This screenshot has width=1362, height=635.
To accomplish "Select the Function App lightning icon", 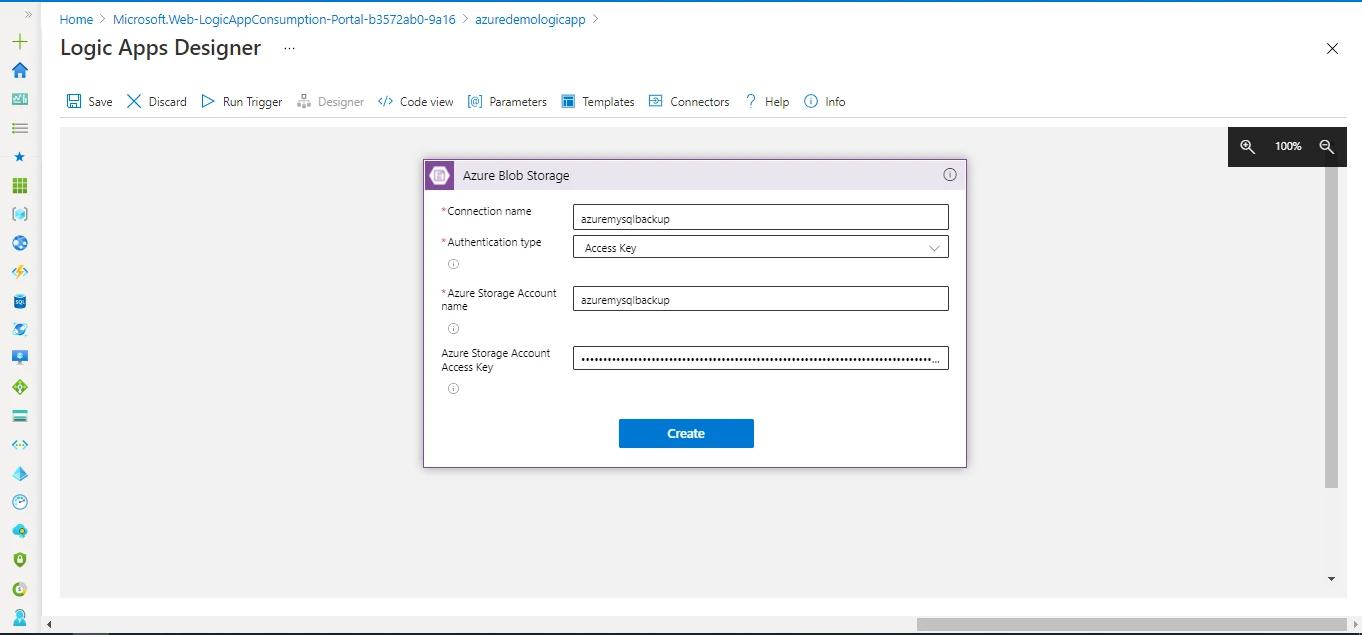I will click(19, 270).
